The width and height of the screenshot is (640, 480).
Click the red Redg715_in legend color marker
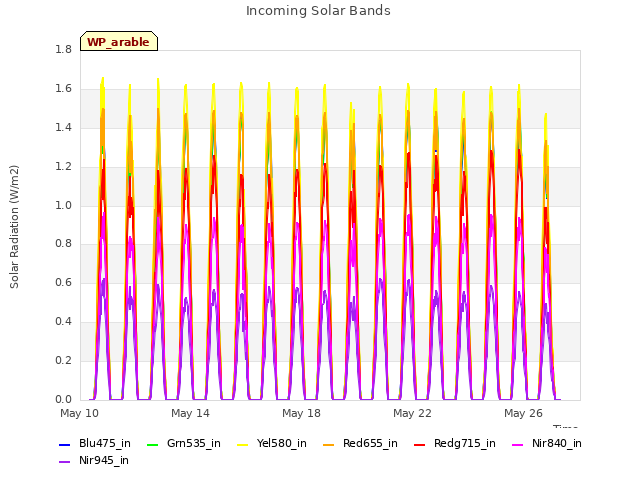[419, 444]
